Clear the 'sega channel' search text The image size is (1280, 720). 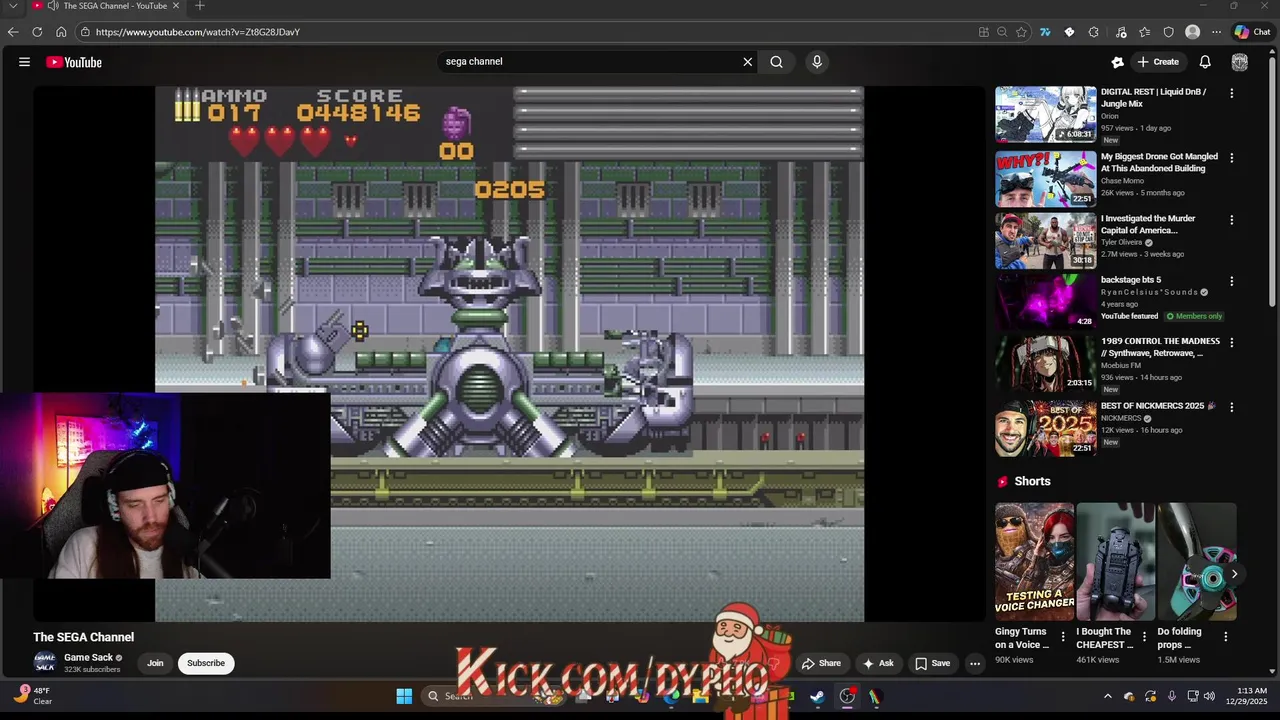click(747, 62)
